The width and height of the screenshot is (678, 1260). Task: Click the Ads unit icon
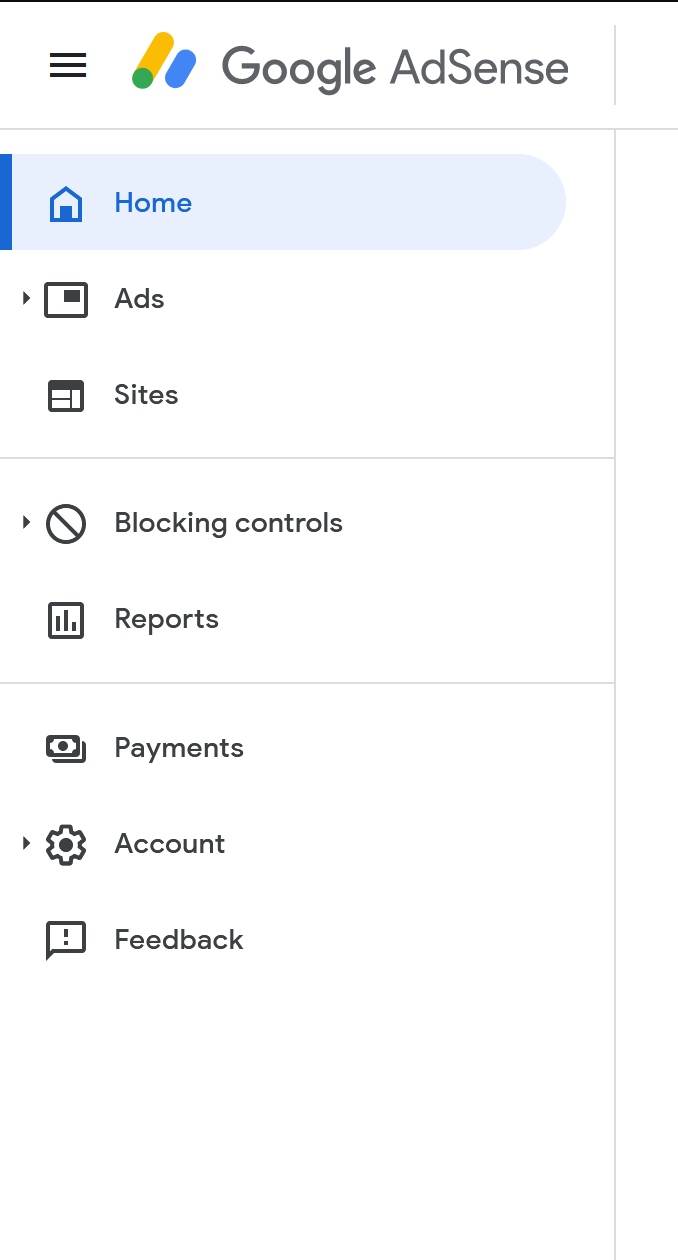[x=66, y=299]
